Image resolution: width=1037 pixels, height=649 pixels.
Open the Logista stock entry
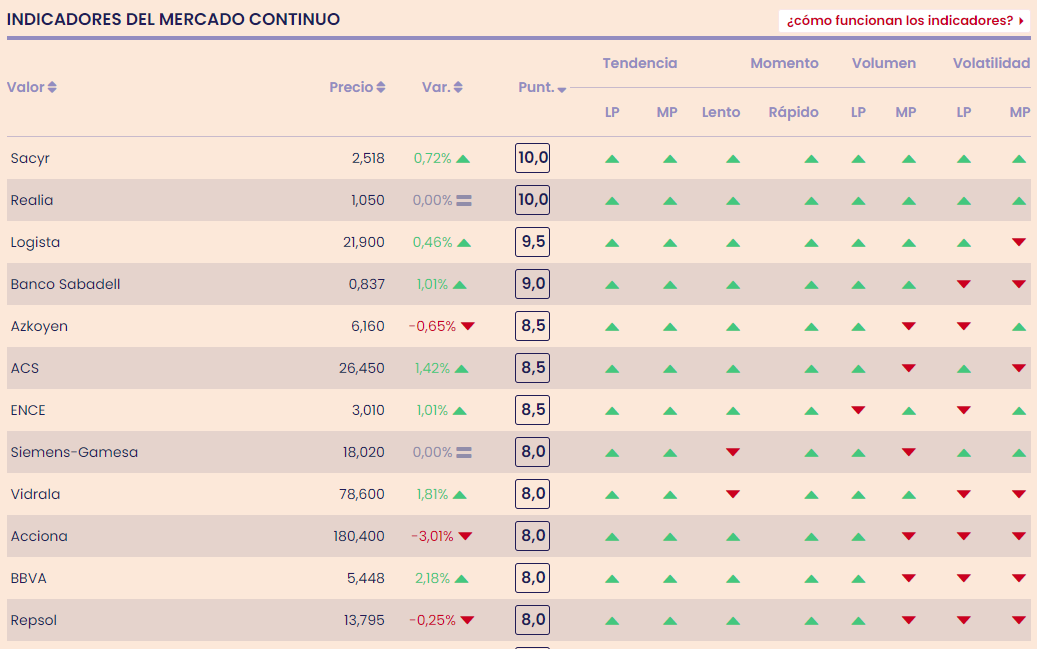pyautogui.click(x=35, y=242)
